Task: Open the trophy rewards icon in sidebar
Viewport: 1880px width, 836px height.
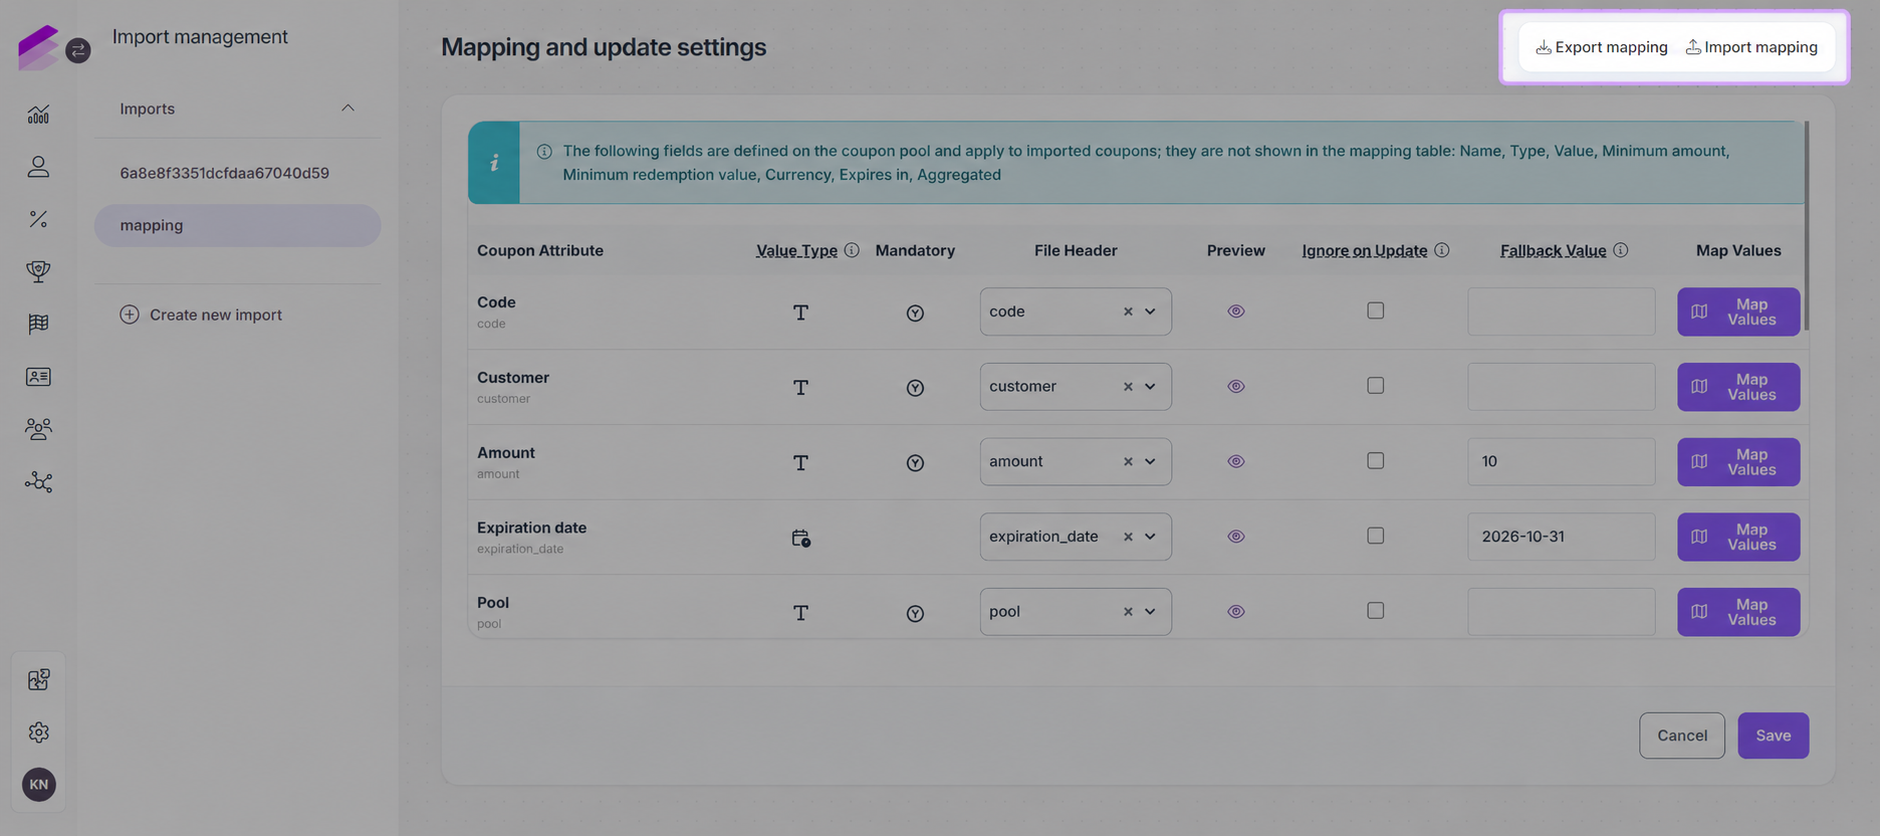Action: click(38, 271)
